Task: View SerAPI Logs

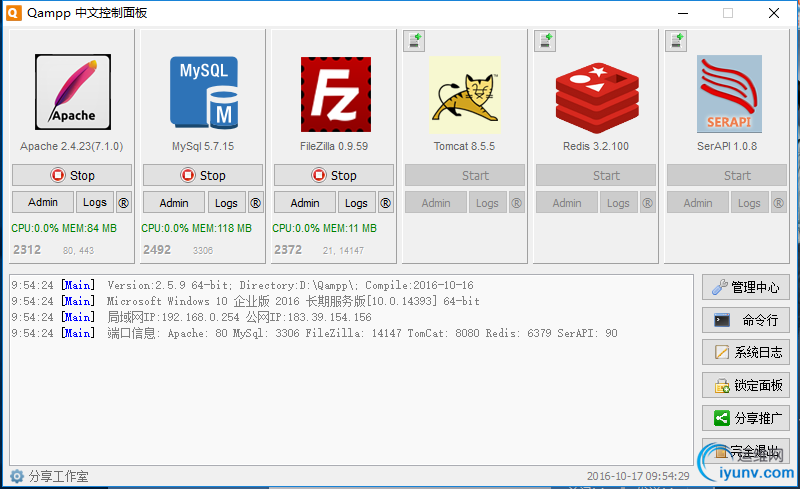Action: [749, 203]
